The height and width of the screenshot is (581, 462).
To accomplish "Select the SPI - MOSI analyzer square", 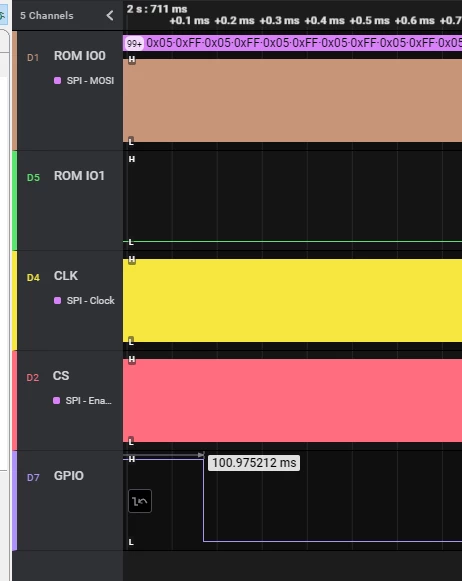I will 57,80.
